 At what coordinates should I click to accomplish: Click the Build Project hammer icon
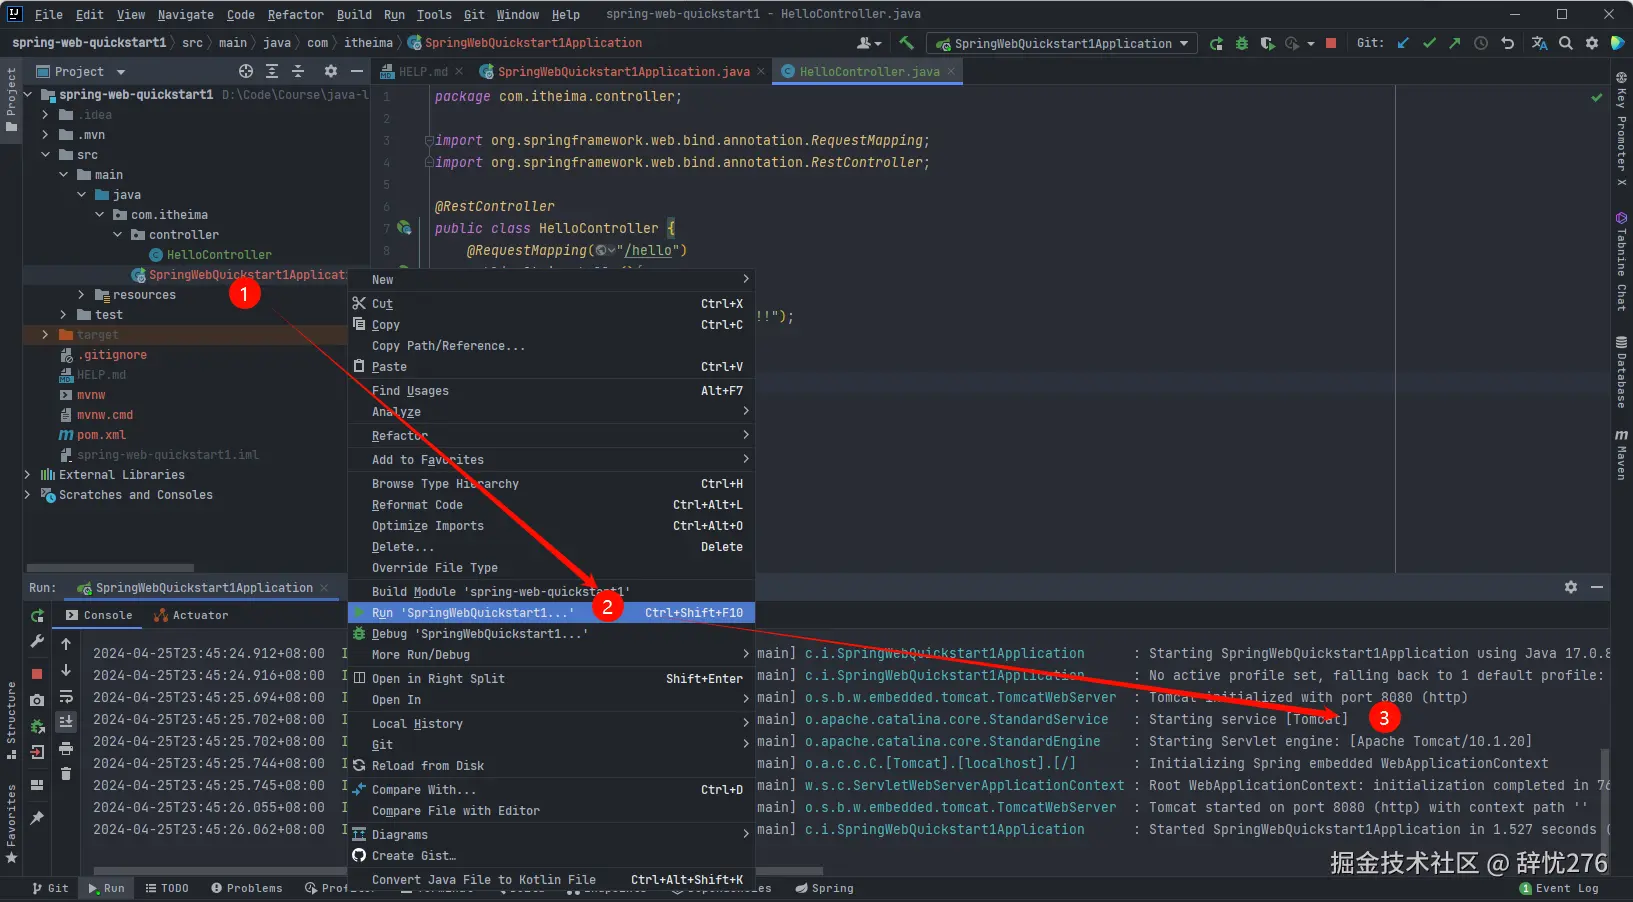click(906, 43)
